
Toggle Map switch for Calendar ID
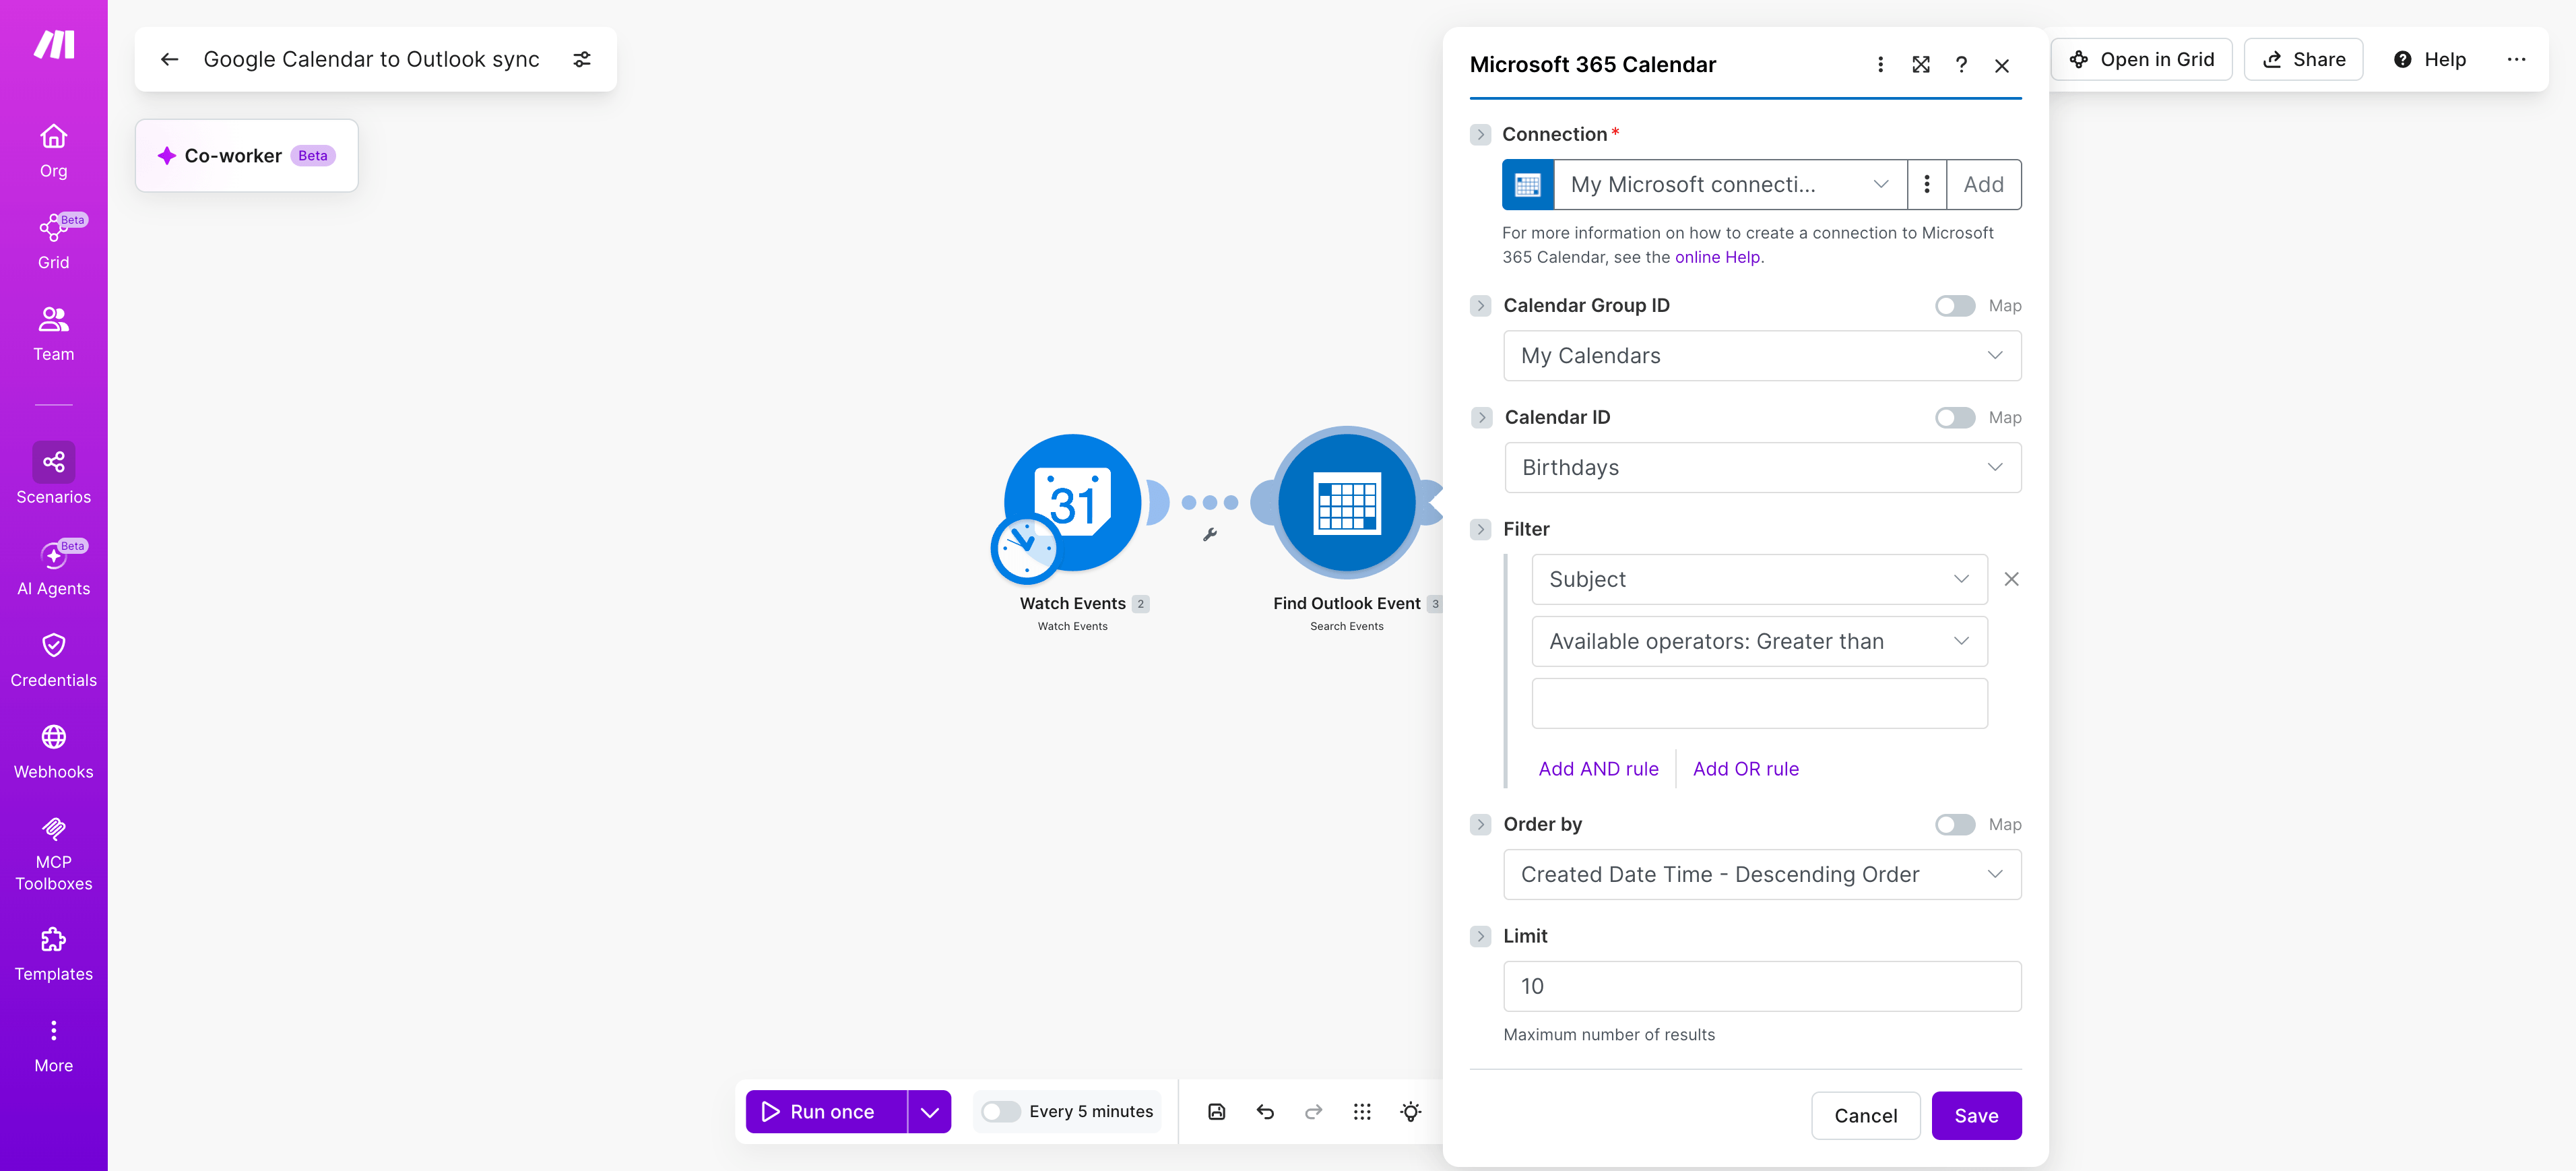1954,418
